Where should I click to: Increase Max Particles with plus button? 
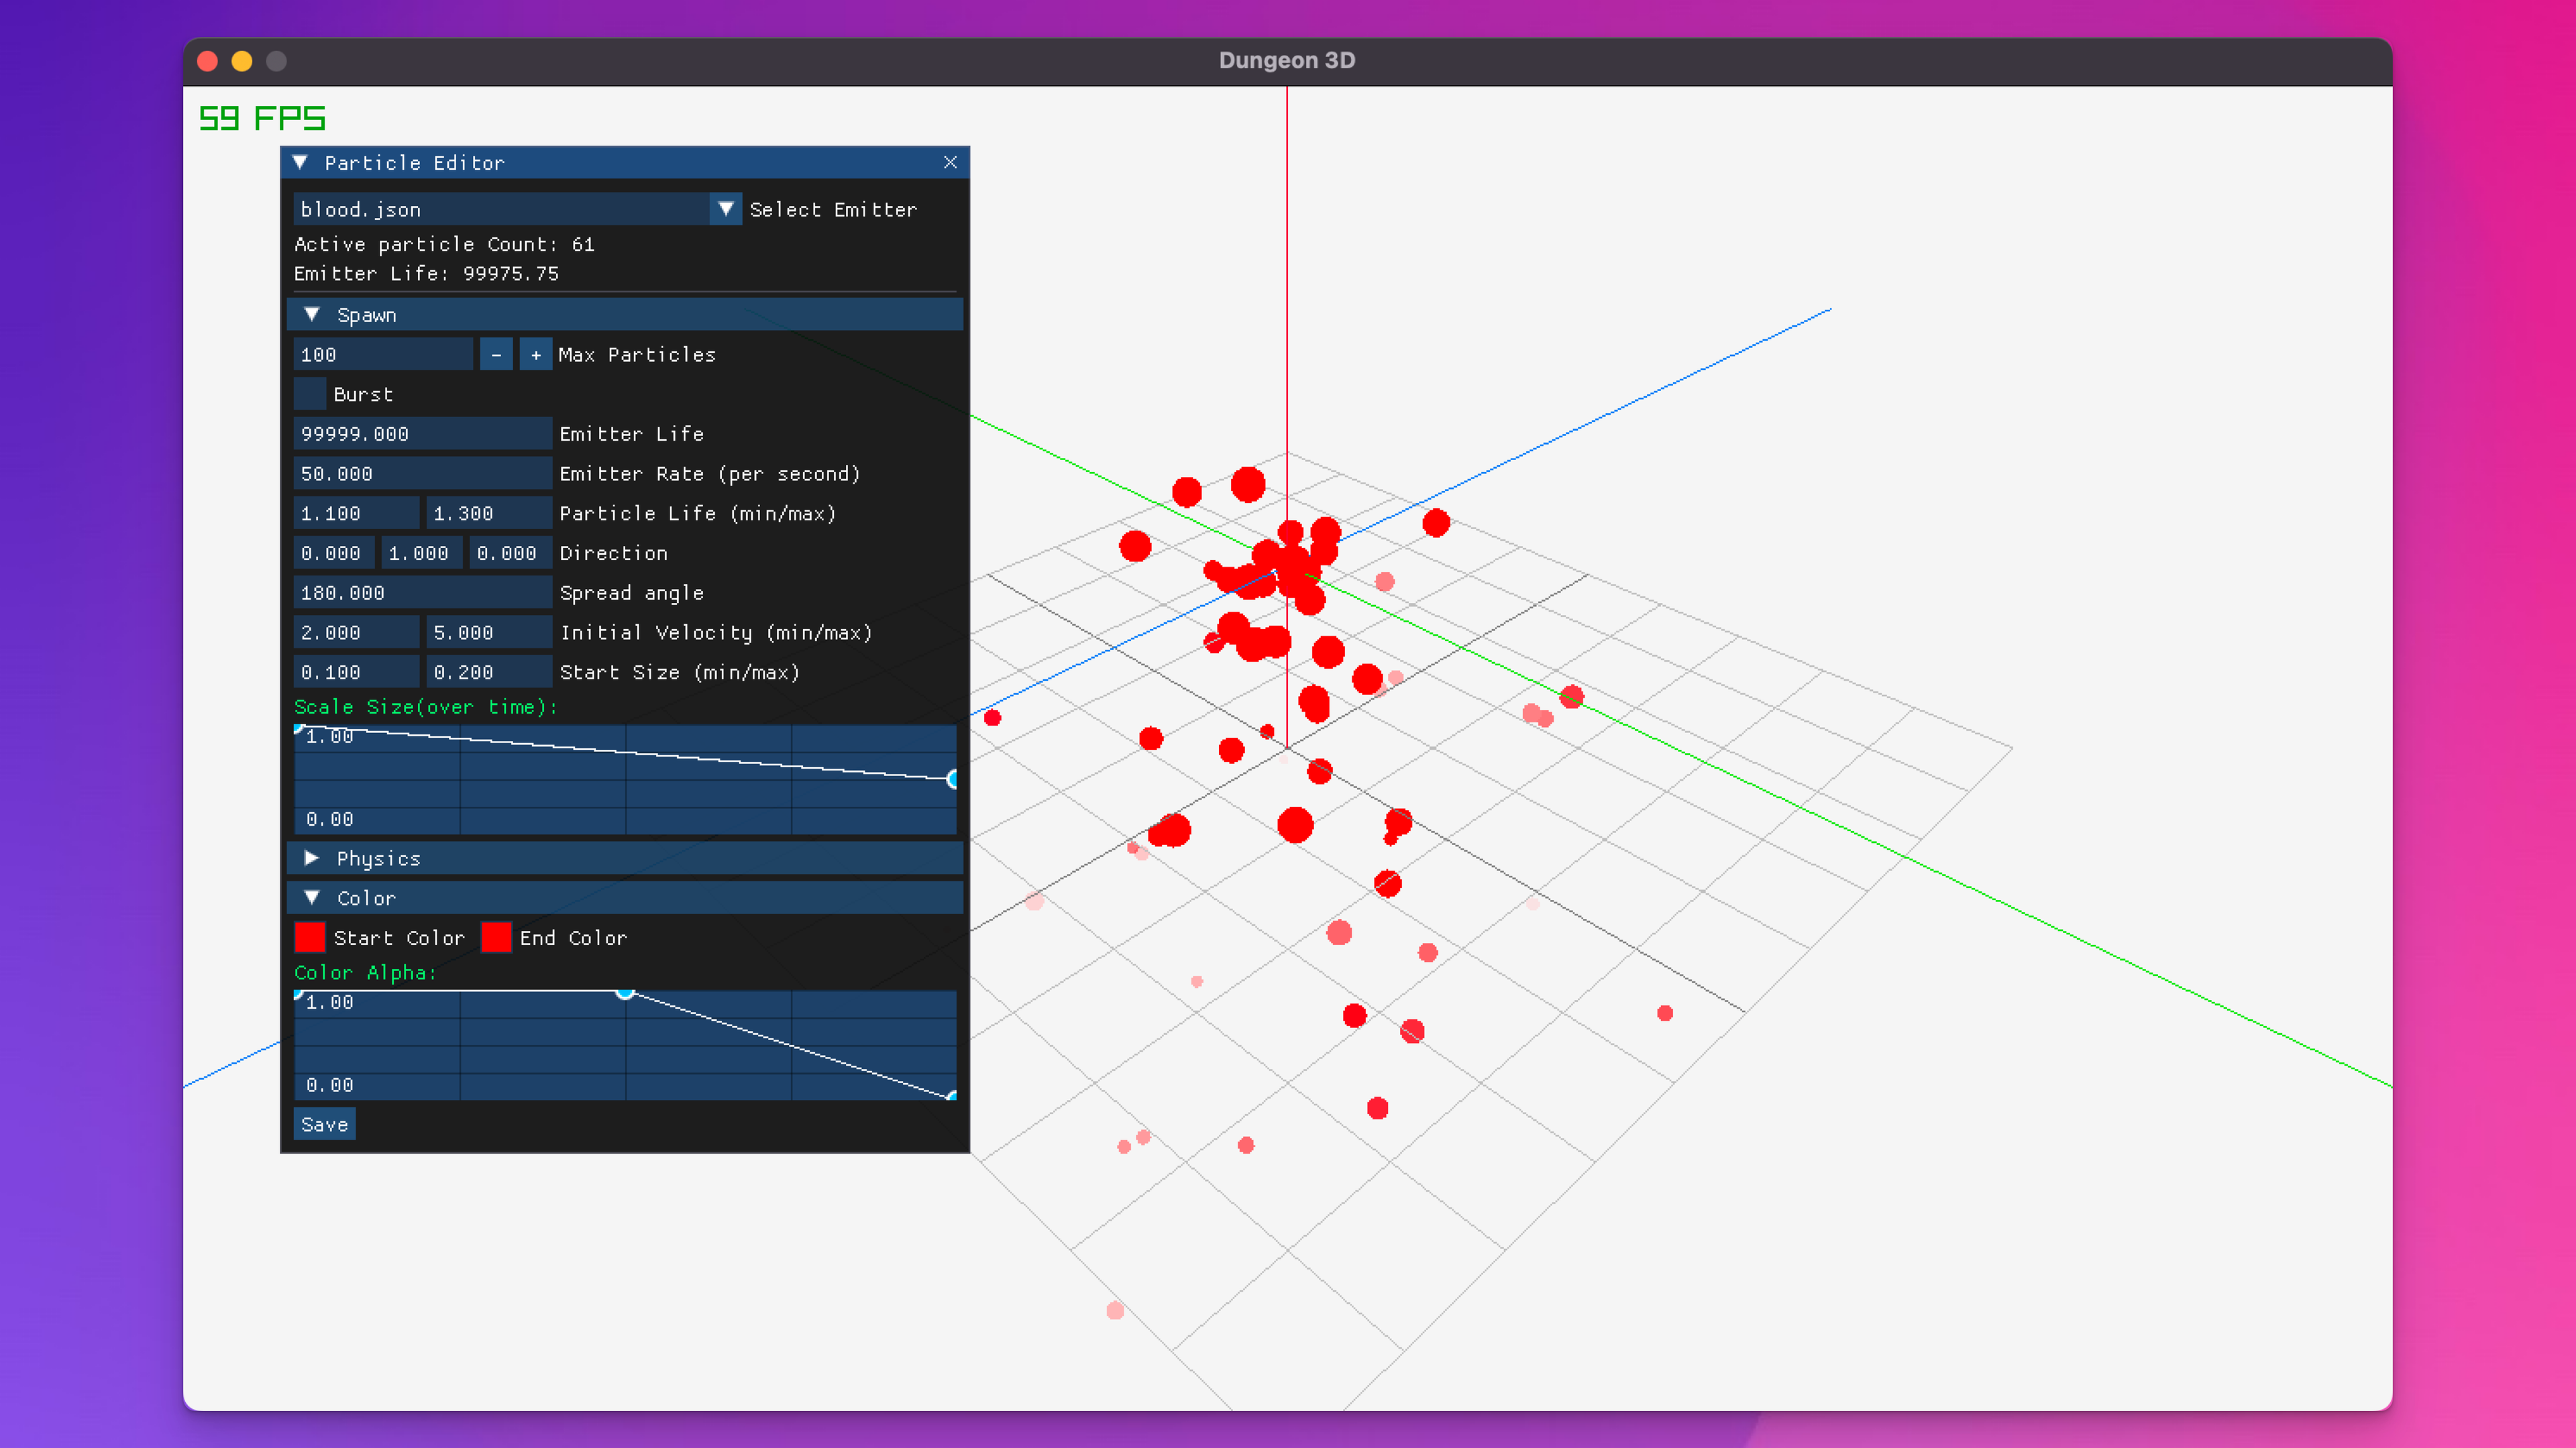click(536, 355)
